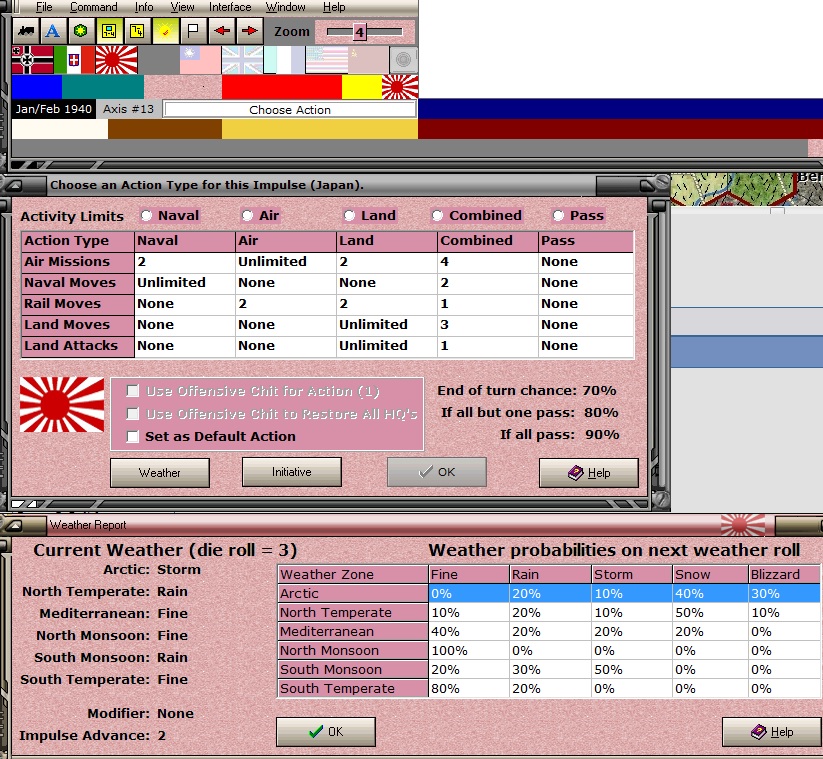Viewport: 823px width, 759px height.
Task: Click the North Temperate weather zone row
Action: coord(548,613)
